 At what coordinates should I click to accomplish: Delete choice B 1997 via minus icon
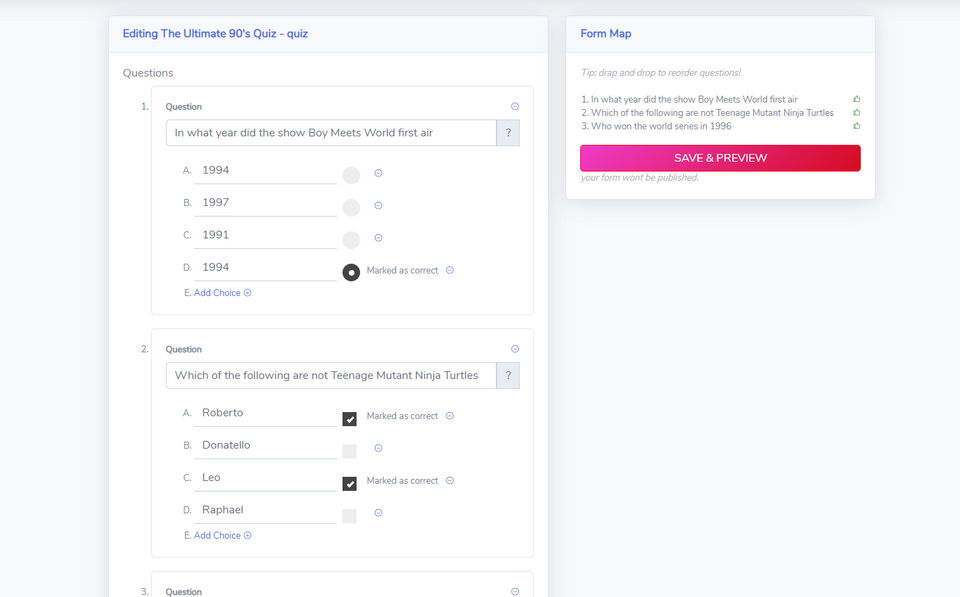pyautogui.click(x=378, y=206)
